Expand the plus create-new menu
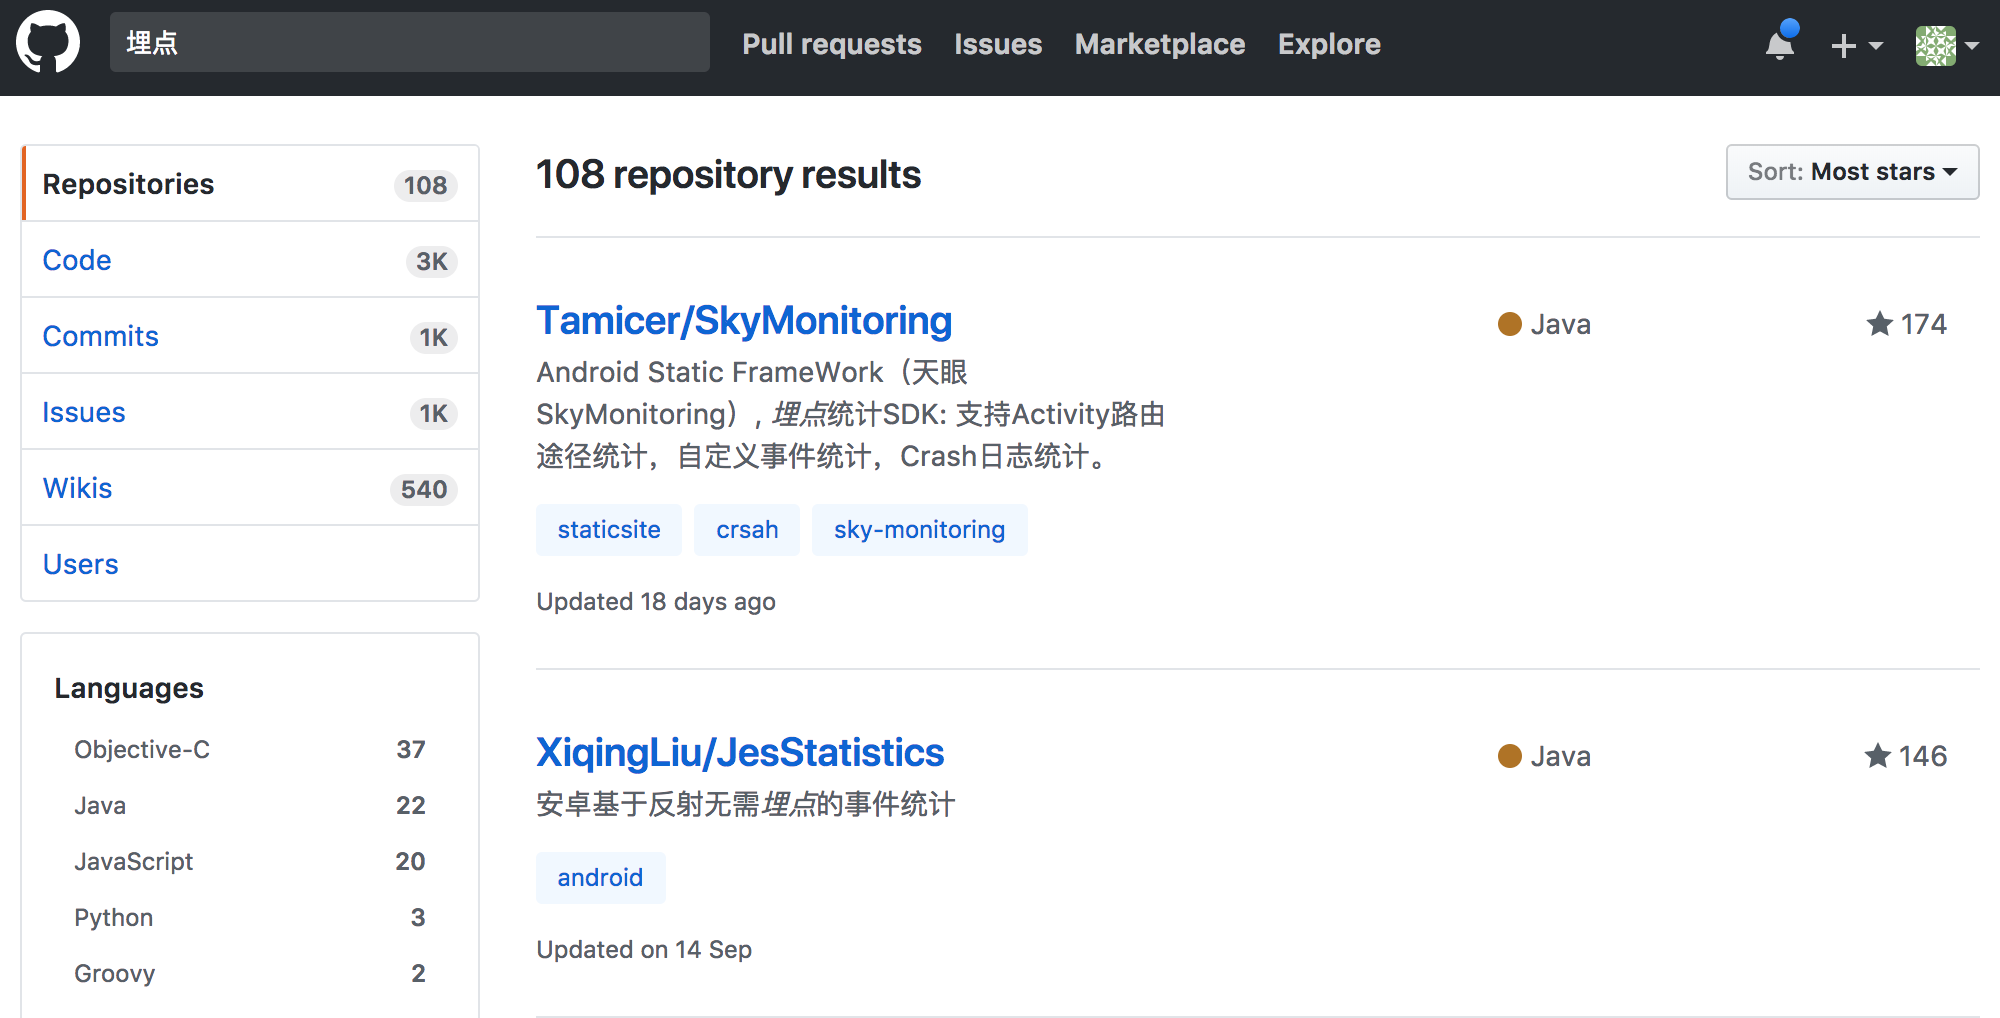The image size is (2000, 1018). pyautogui.click(x=1856, y=45)
